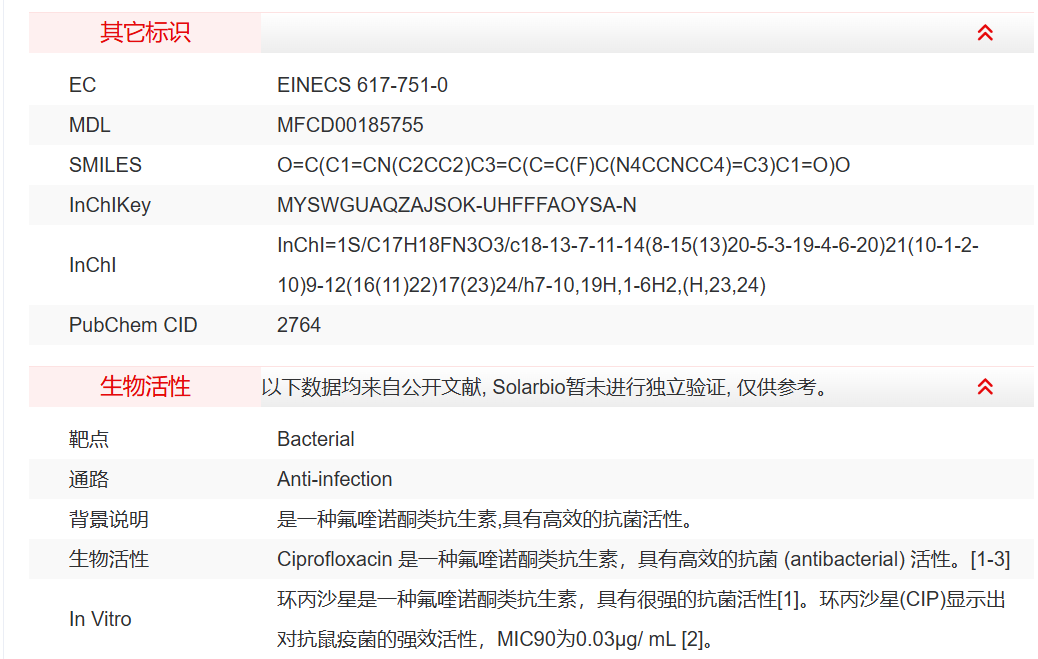
Task: Click the 生物活性 section header
Action: [145, 387]
